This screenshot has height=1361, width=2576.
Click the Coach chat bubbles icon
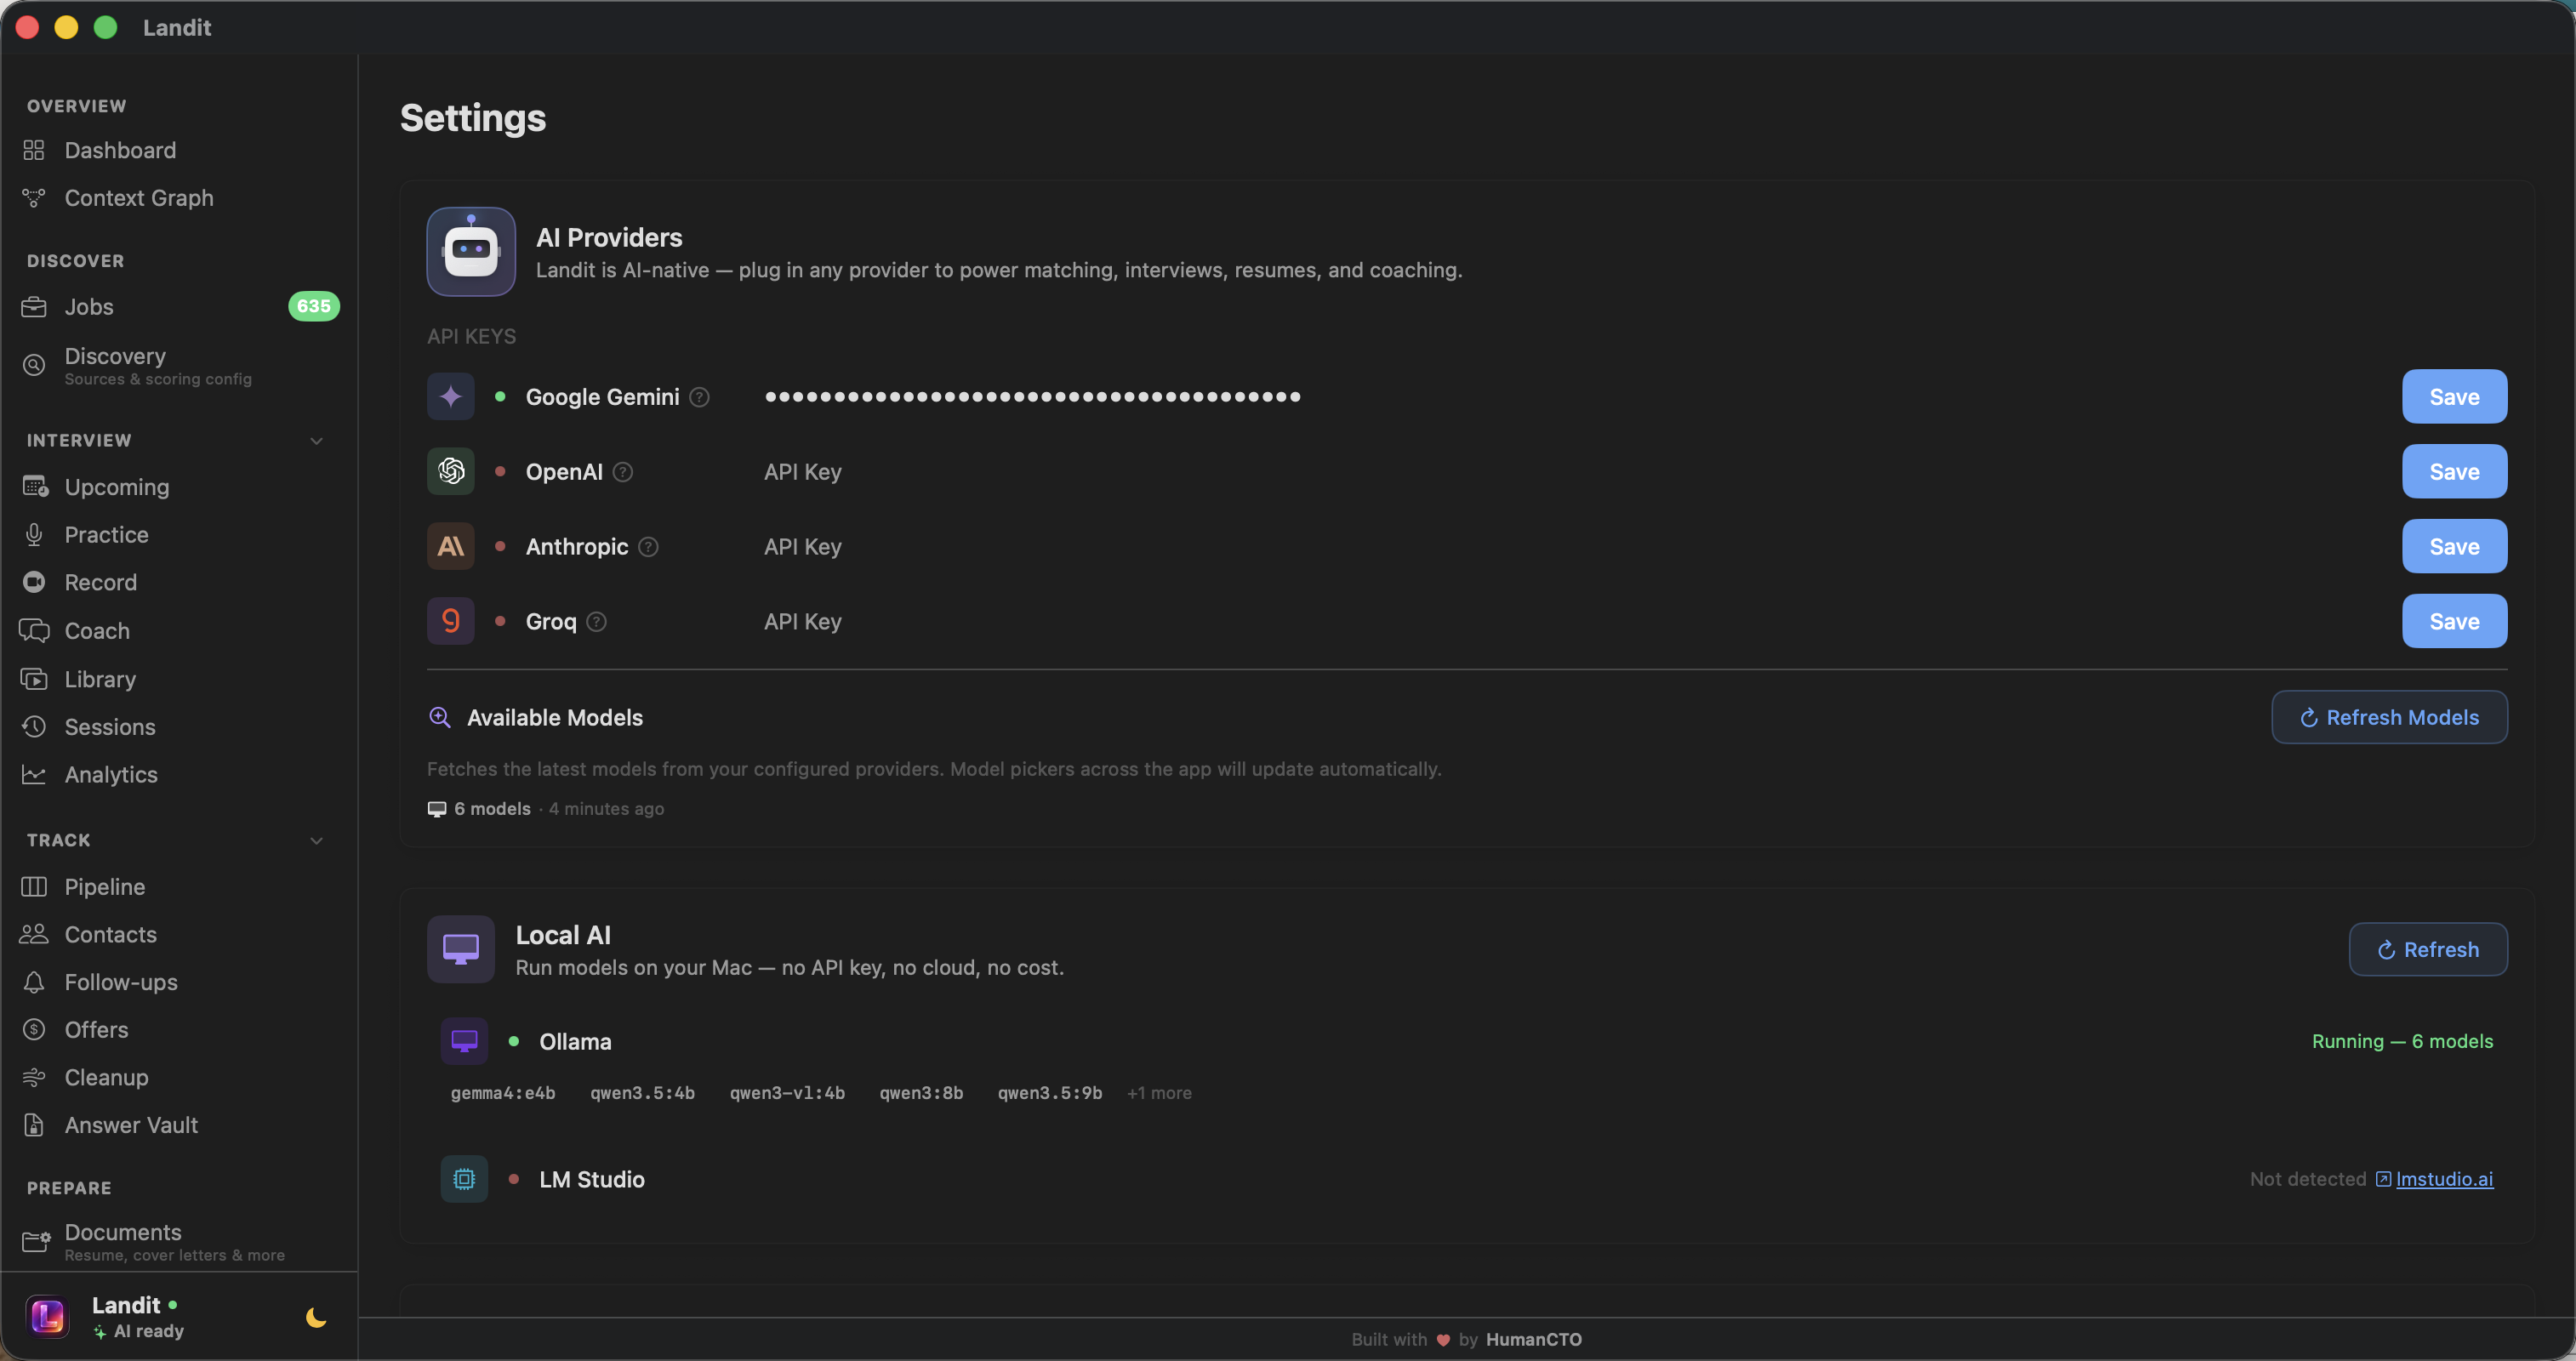point(34,631)
